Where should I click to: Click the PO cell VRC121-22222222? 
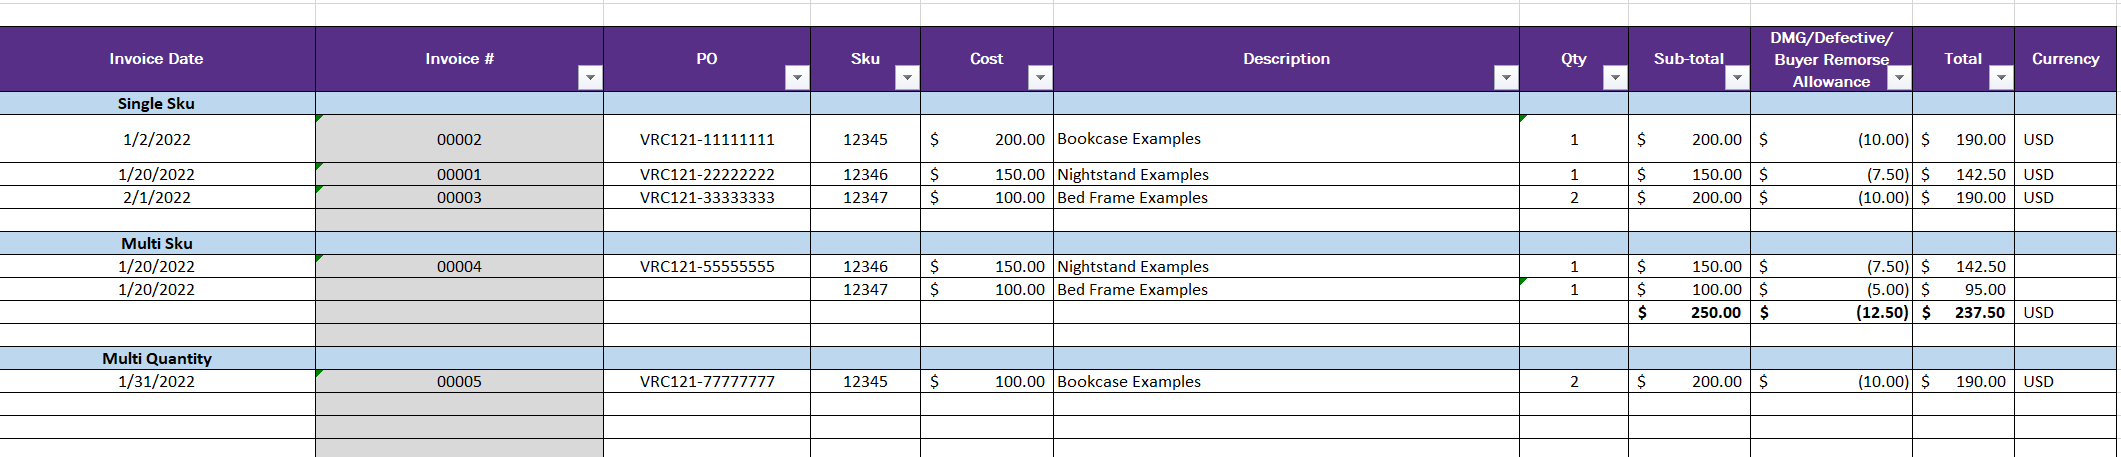707,174
